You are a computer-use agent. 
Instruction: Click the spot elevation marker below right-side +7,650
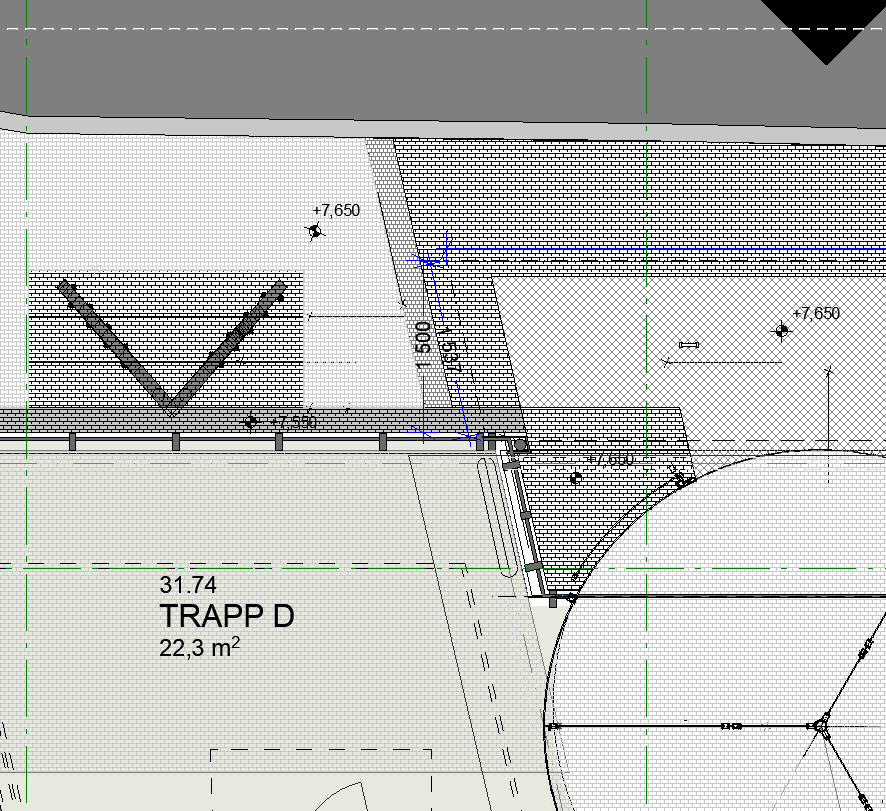[781, 330]
